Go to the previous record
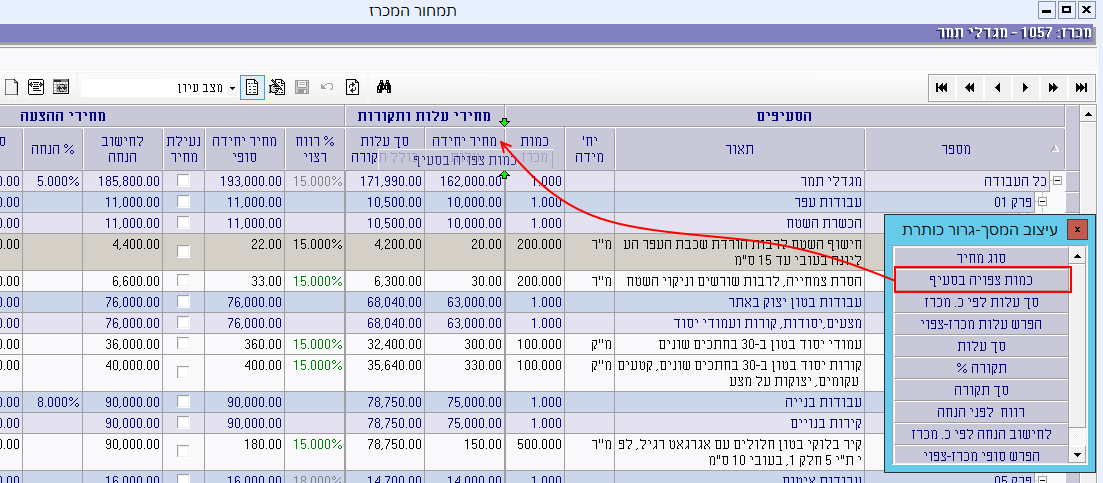The height and width of the screenshot is (483, 1103). coord(997,88)
